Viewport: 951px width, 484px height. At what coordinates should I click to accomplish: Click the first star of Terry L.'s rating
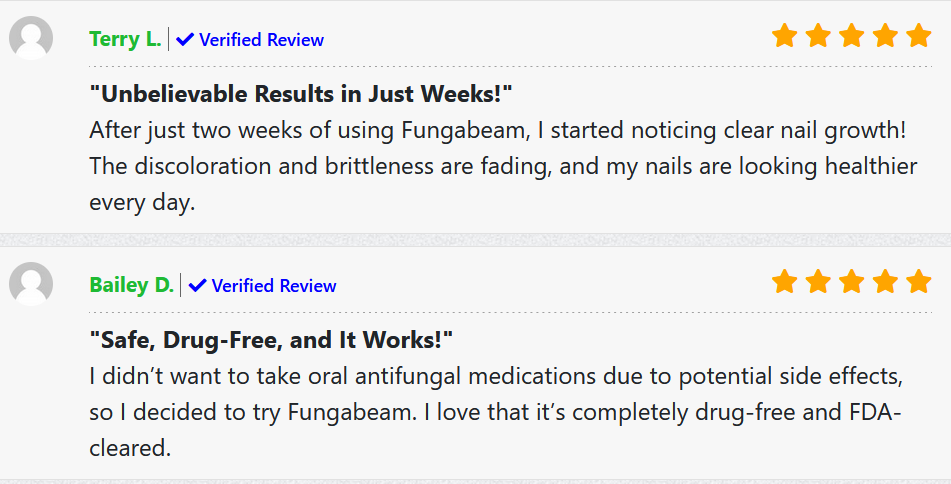[785, 37]
